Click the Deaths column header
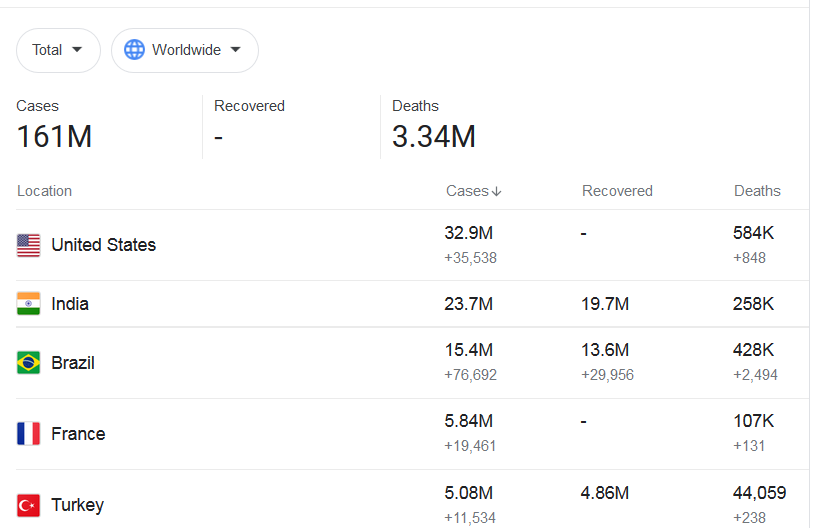The image size is (818, 528). pyautogui.click(x=757, y=191)
